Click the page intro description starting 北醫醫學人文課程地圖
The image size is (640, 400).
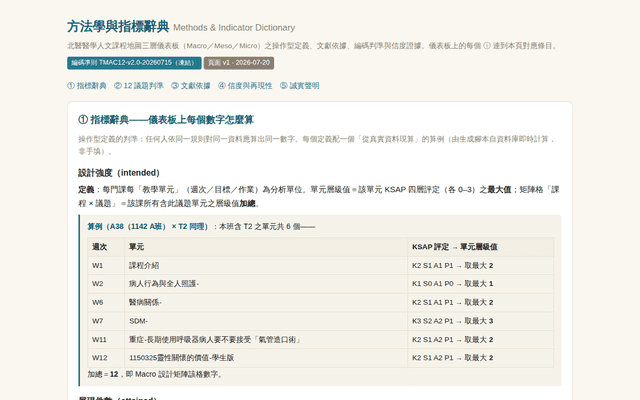[x=313, y=46]
